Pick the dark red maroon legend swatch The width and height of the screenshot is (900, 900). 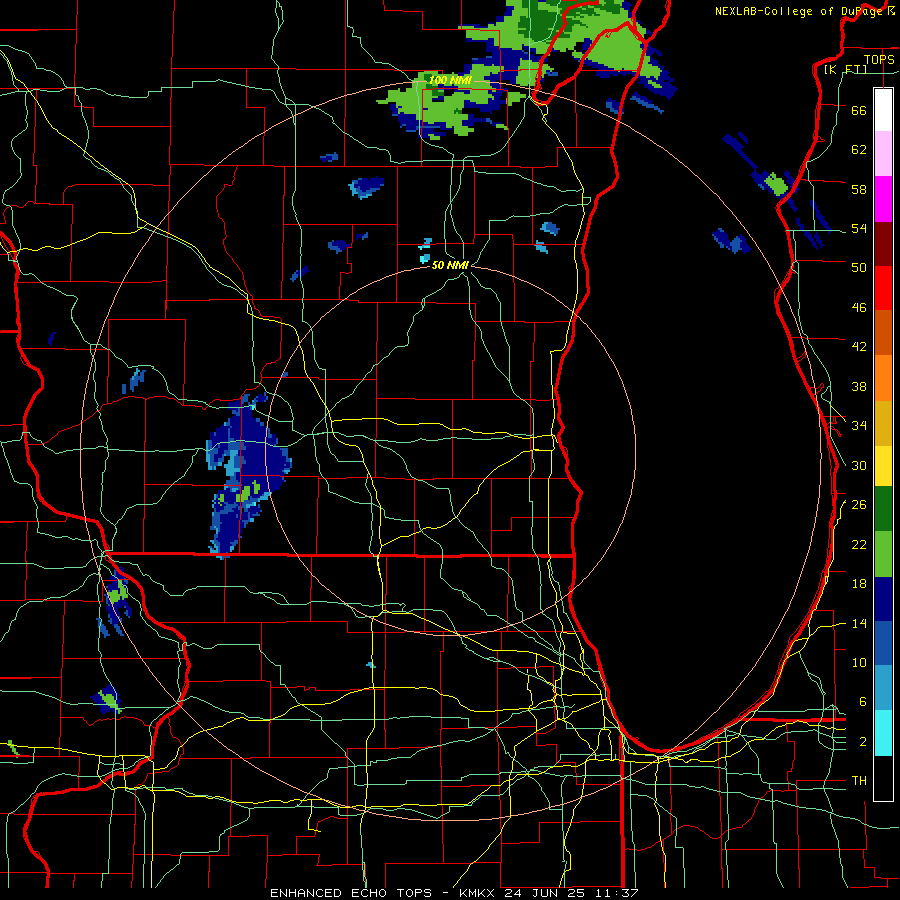coord(883,243)
